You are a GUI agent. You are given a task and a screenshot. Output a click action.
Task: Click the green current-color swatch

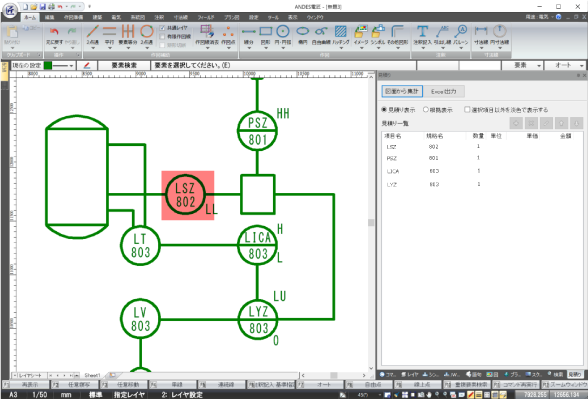tap(48, 66)
